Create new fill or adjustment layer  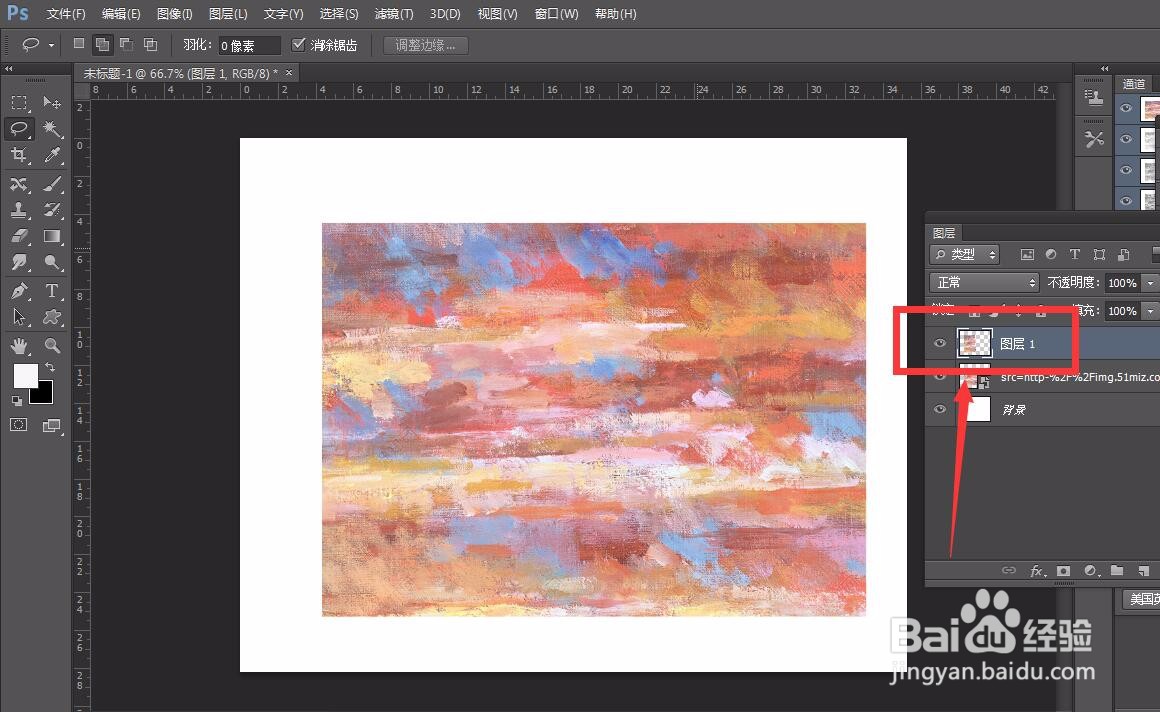click(x=1090, y=571)
